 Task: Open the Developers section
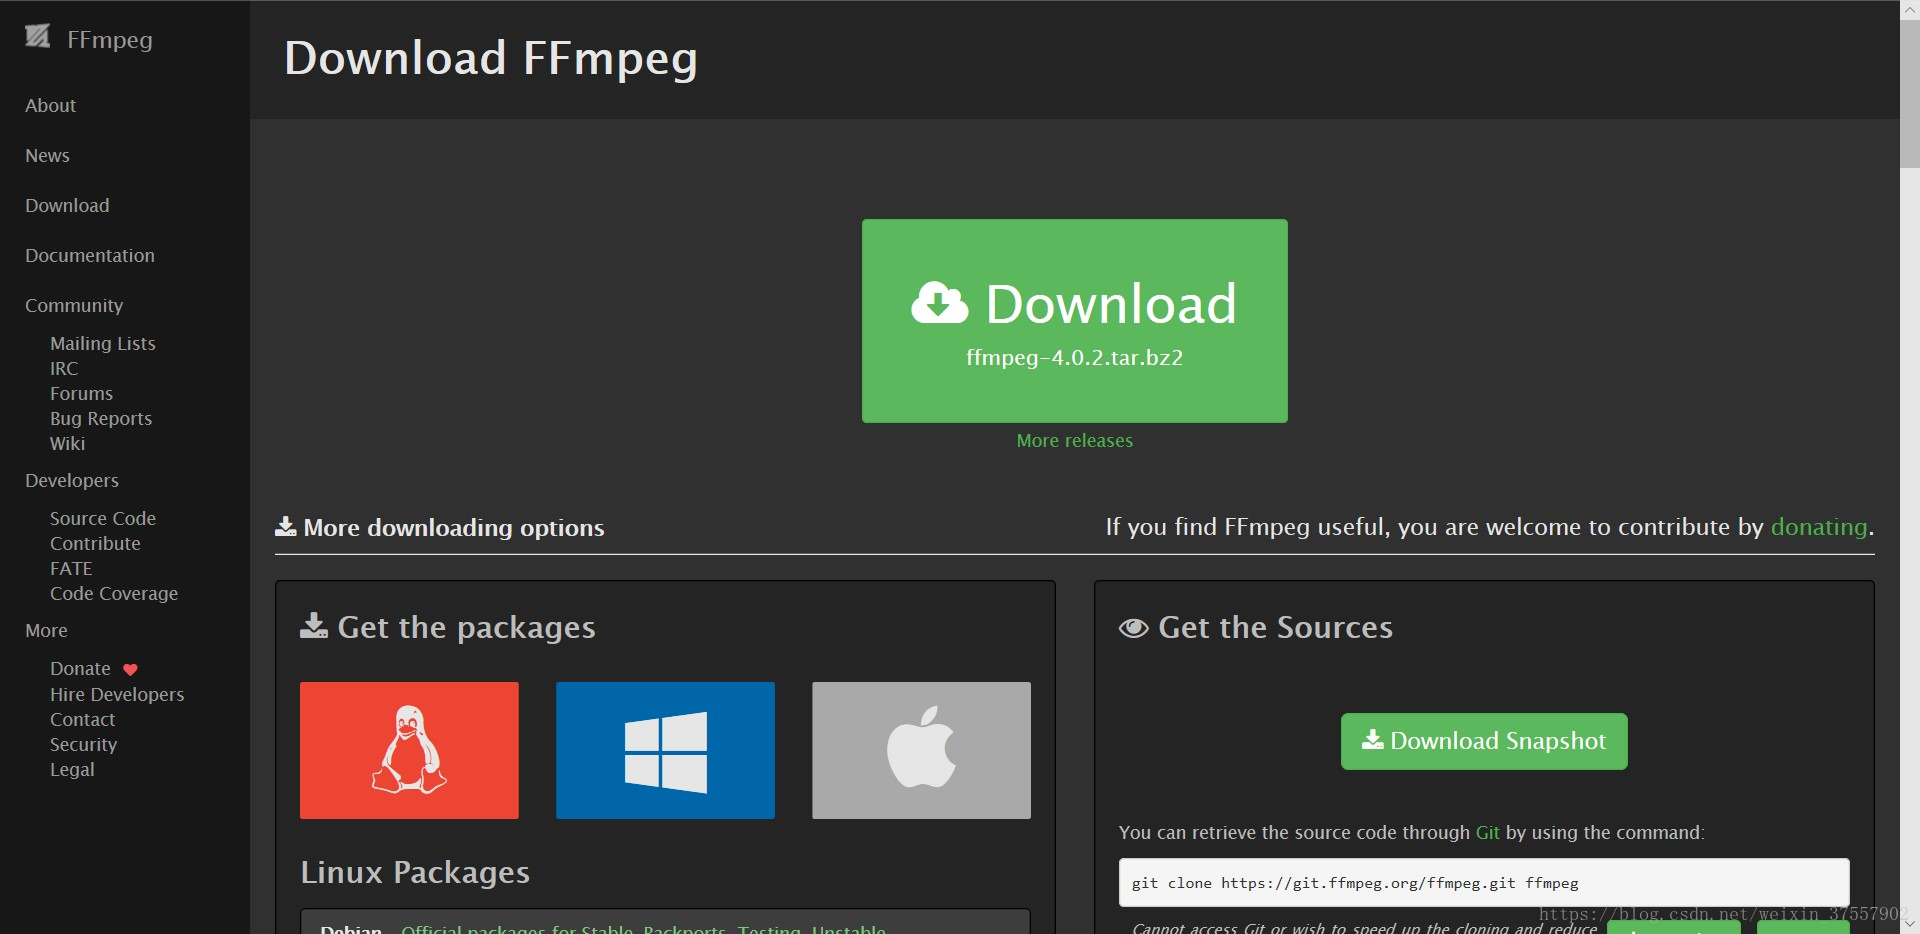coord(72,480)
